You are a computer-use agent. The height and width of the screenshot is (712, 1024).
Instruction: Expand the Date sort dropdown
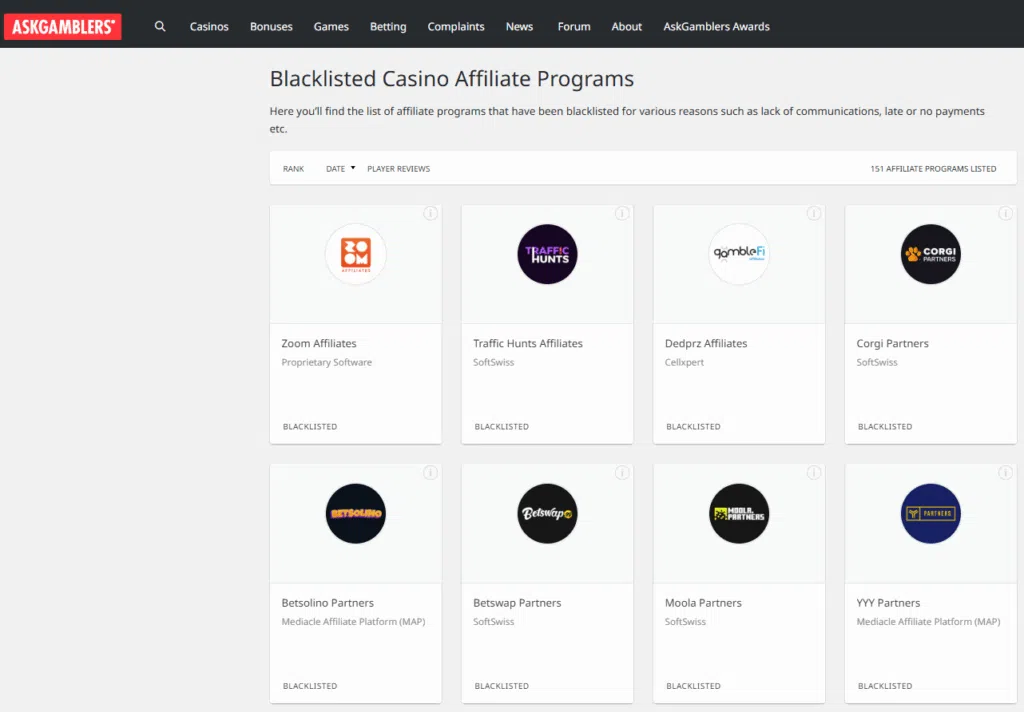(340, 169)
